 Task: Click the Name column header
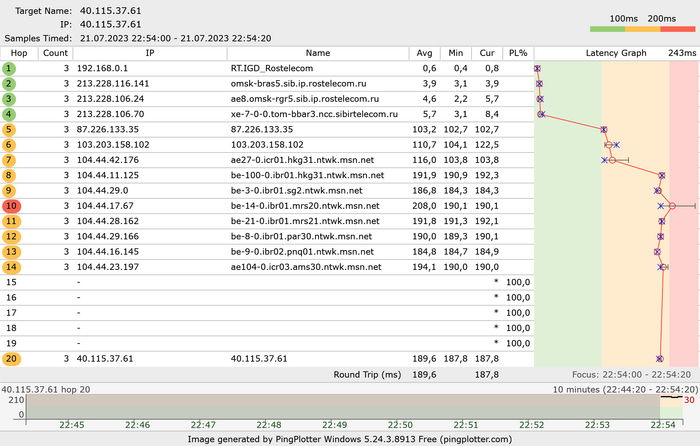tap(318, 52)
